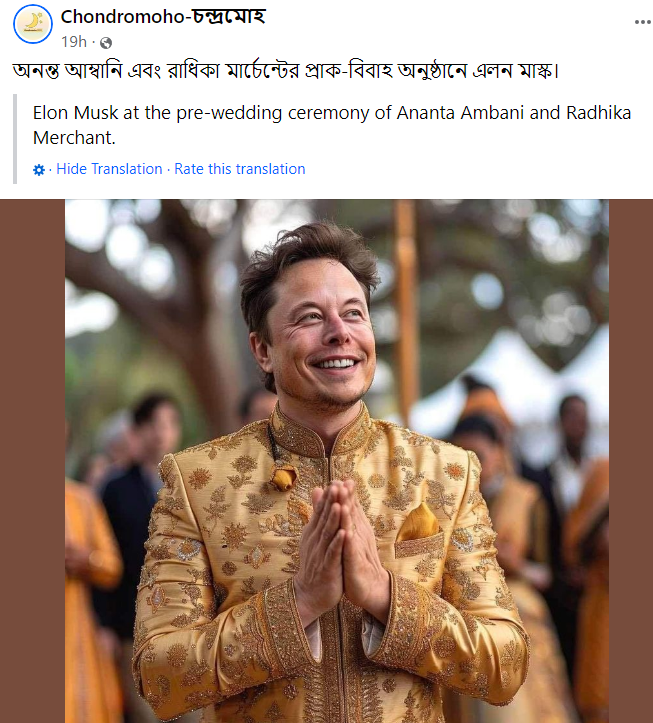Click the brown right margin of the photo

click(630, 460)
